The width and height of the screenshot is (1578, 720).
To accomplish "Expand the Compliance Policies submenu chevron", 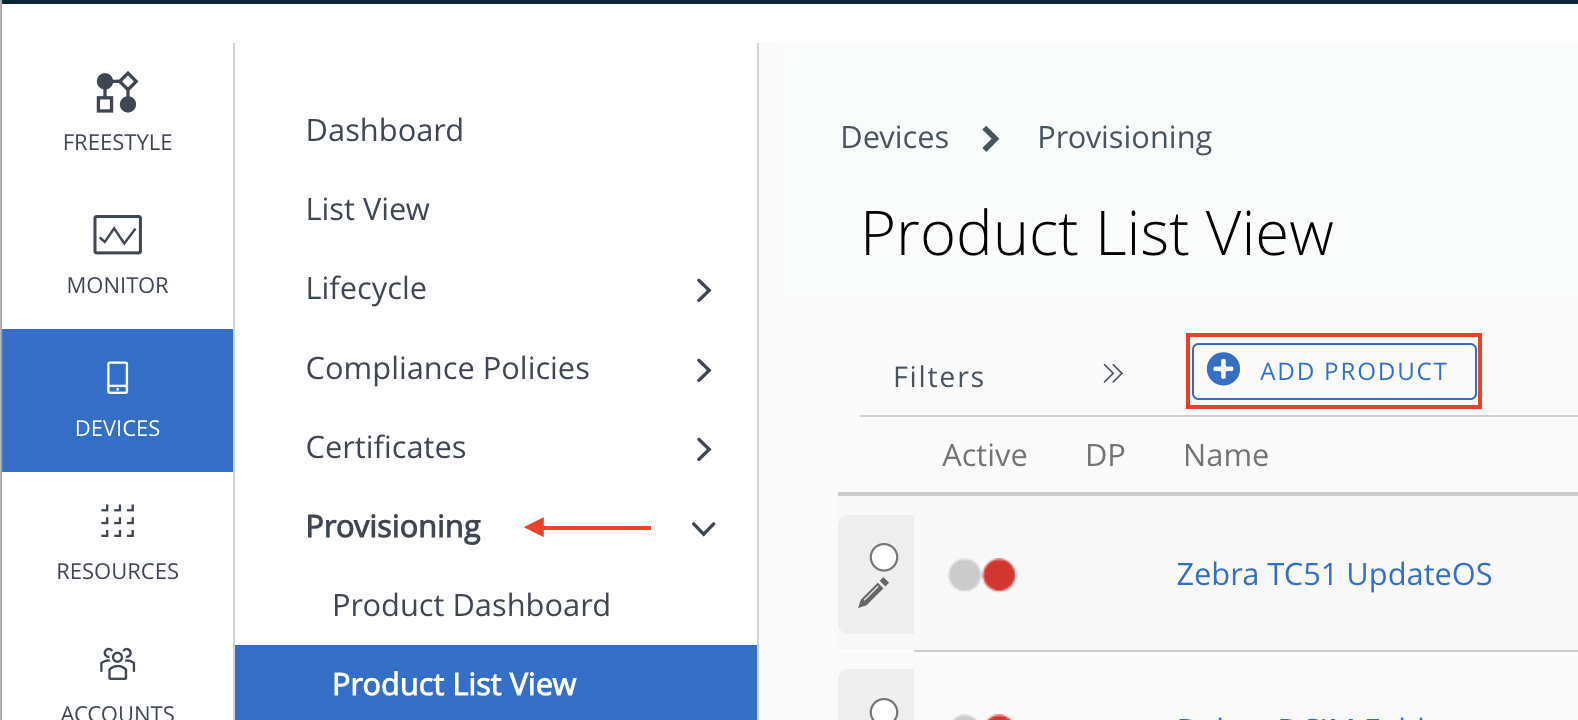I will coord(704,370).
